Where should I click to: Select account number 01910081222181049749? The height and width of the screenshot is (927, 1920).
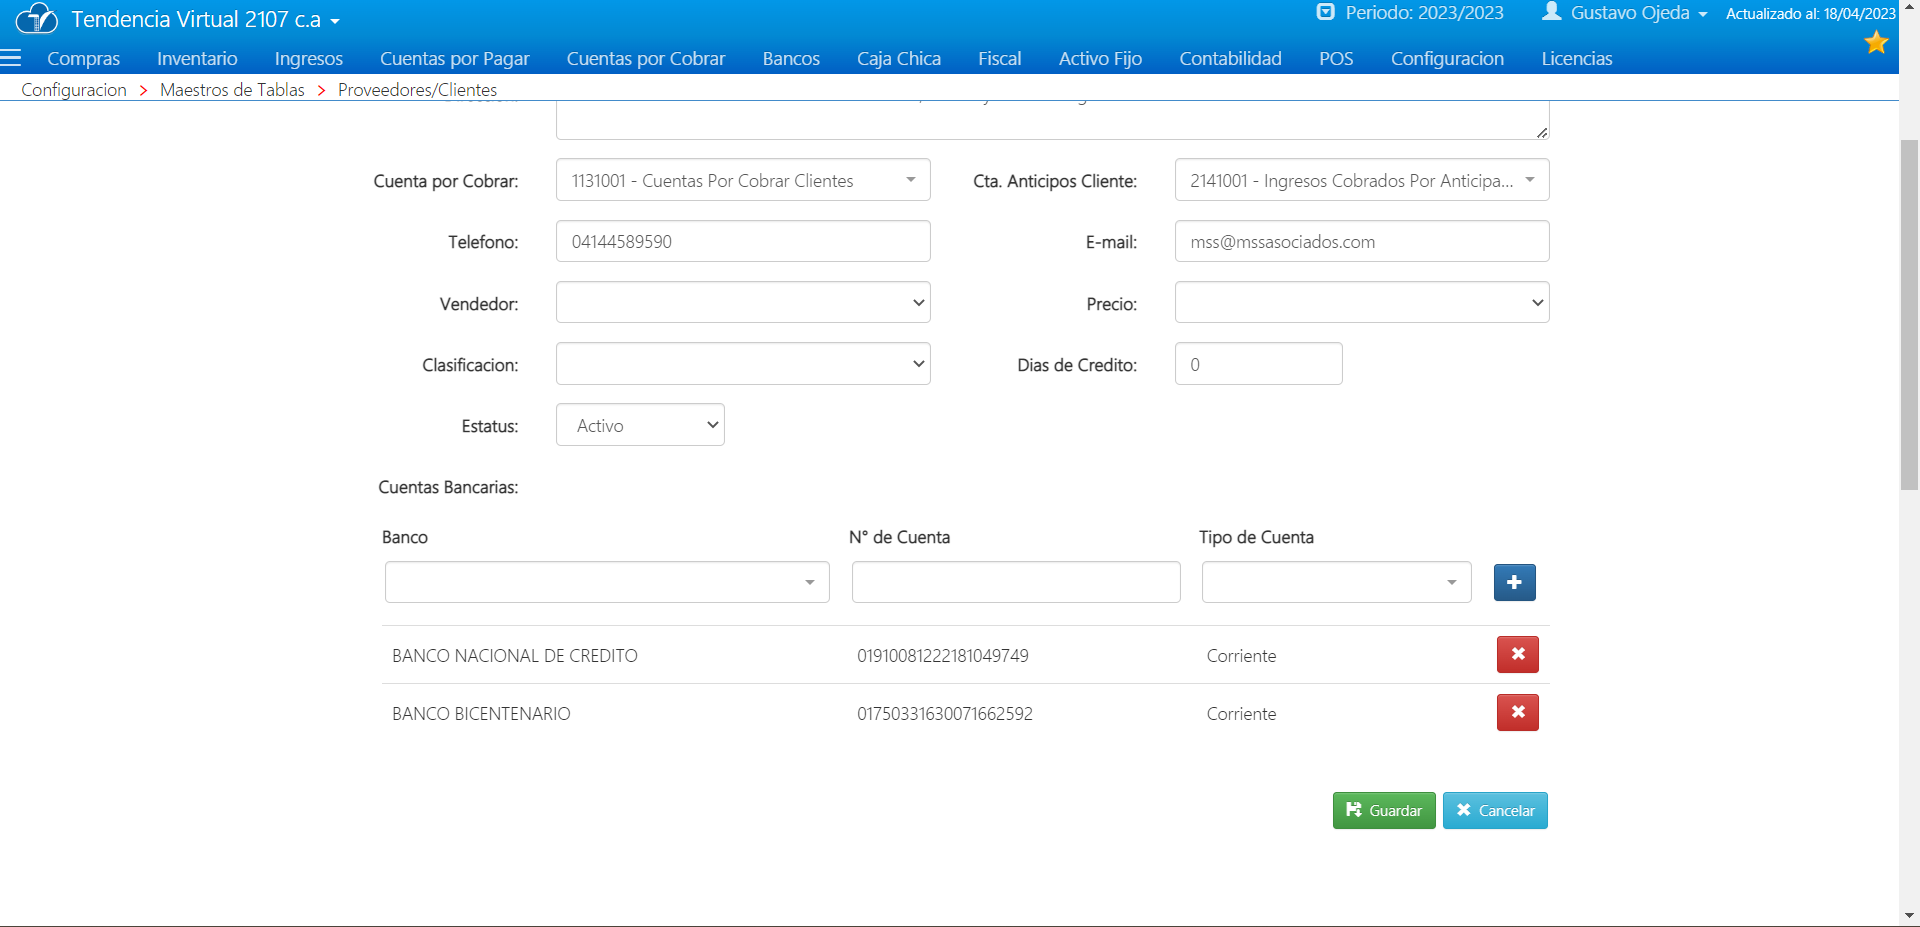tap(943, 656)
